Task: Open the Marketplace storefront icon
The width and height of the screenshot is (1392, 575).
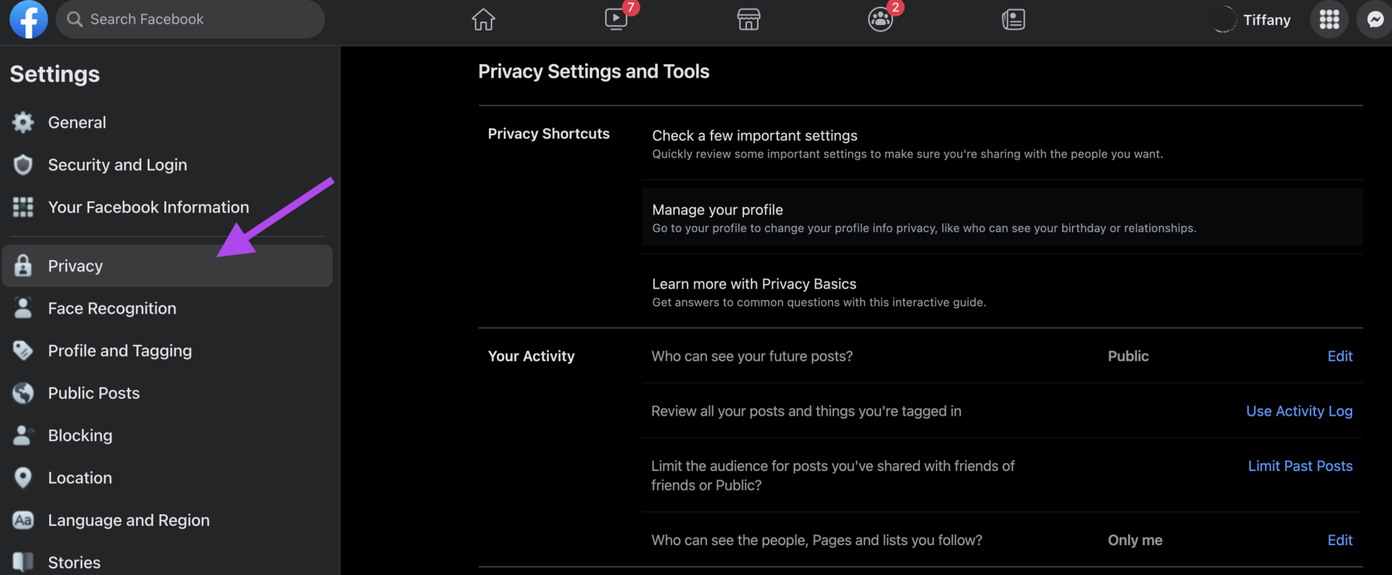Action: (748, 19)
